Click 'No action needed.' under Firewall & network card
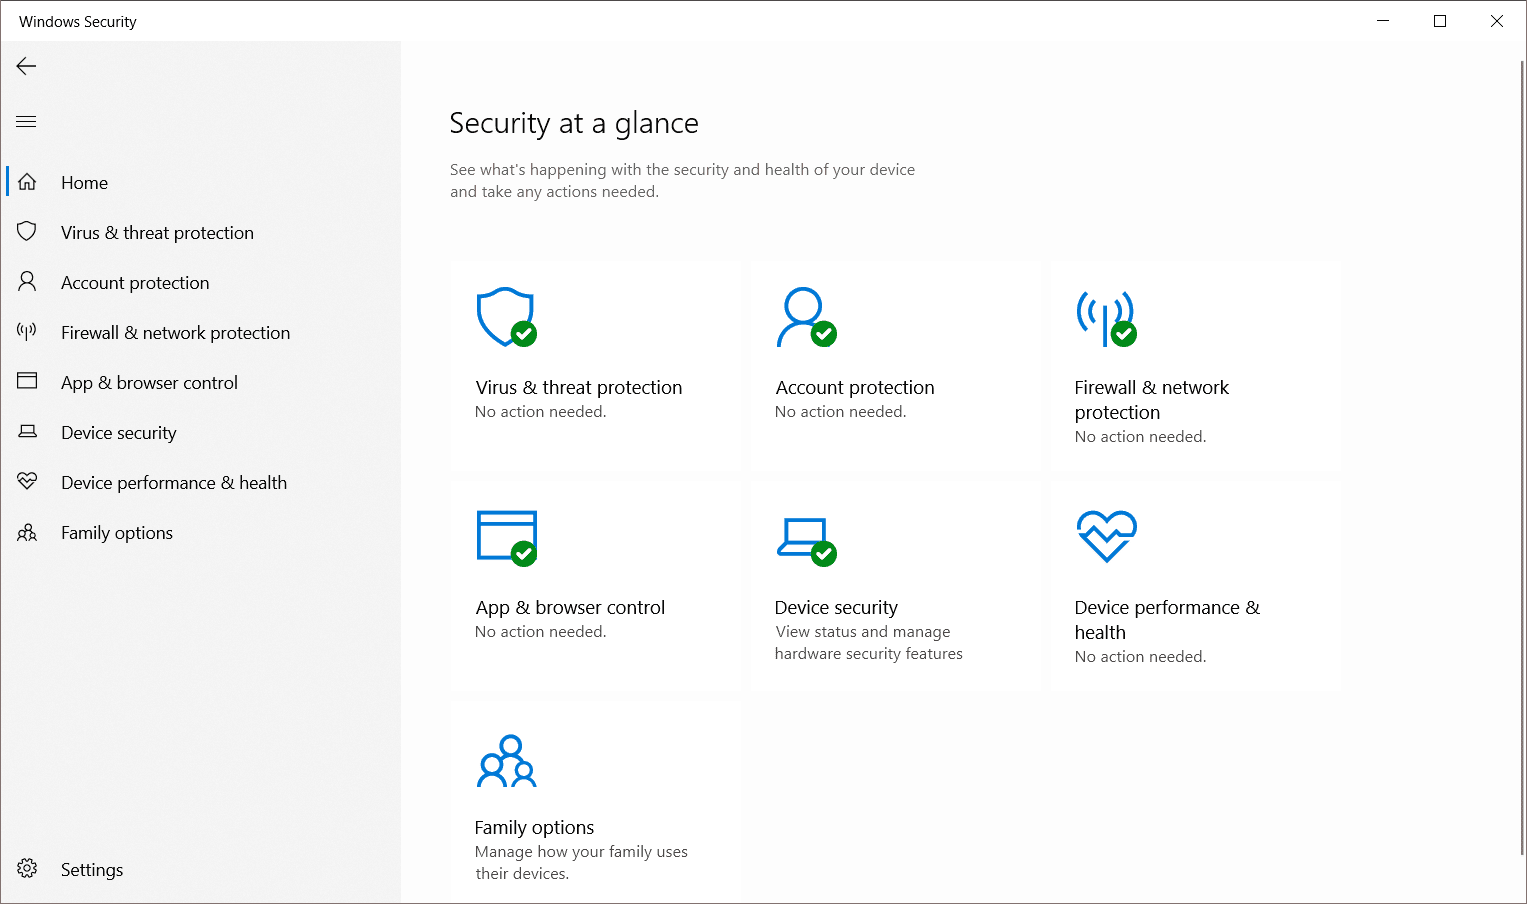1527x904 pixels. [x=1140, y=437]
